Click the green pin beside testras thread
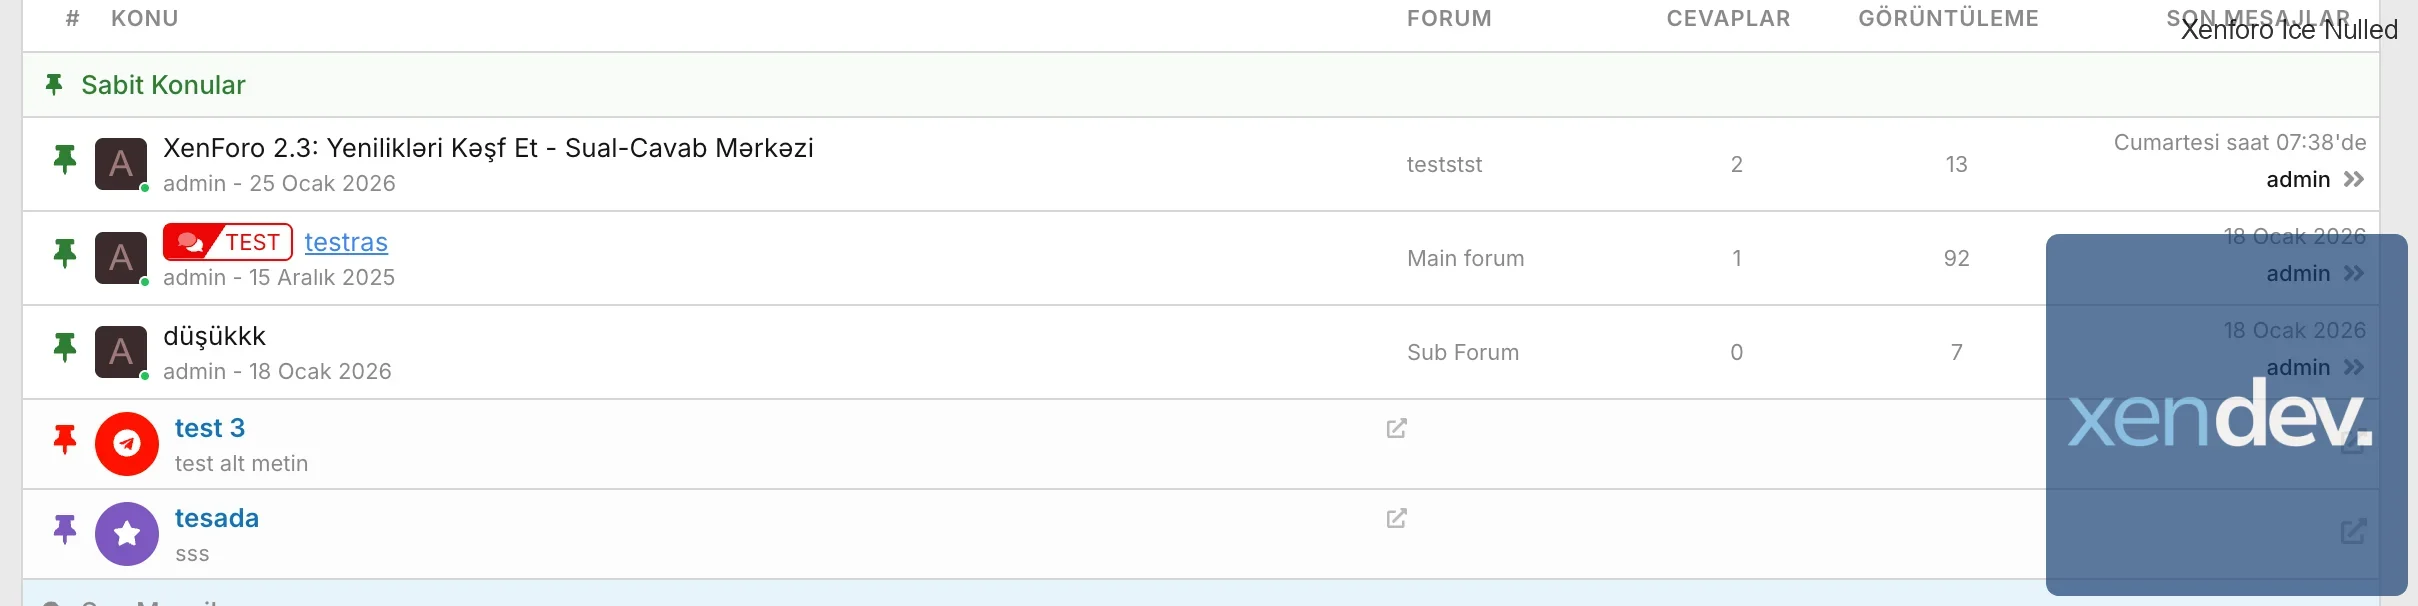Viewport: 2418px width, 606px height. [x=65, y=254]
